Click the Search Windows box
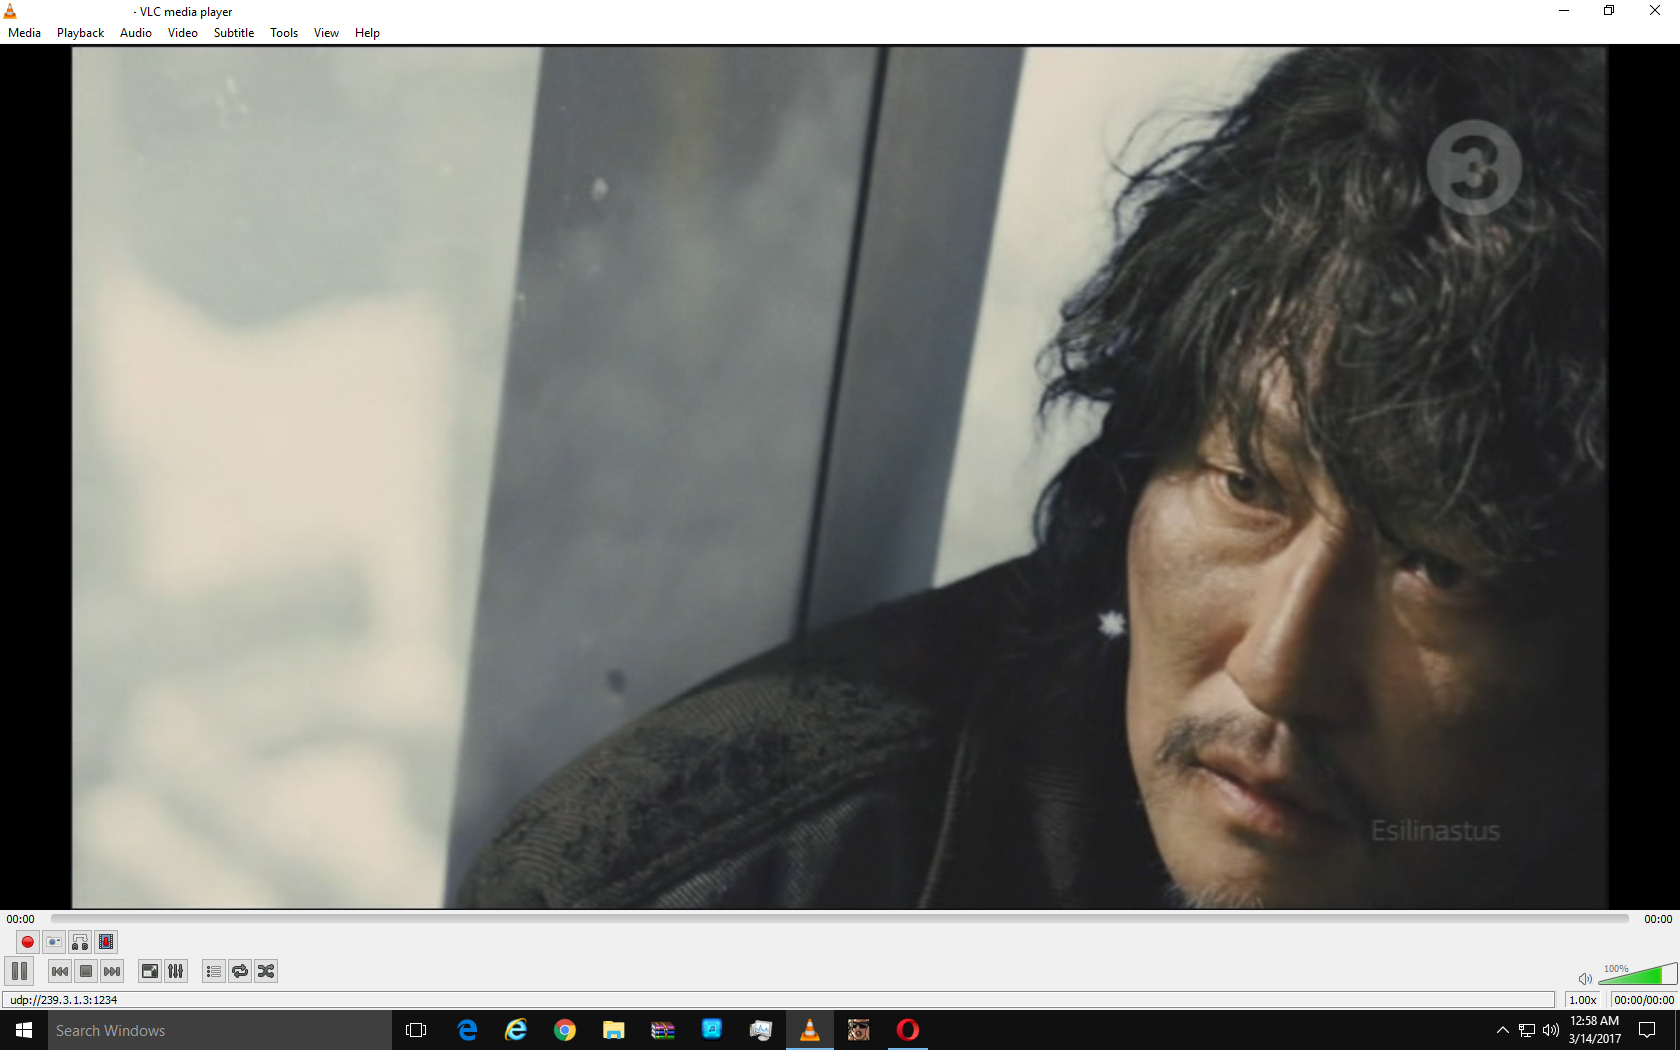 tap(220, 1030)
